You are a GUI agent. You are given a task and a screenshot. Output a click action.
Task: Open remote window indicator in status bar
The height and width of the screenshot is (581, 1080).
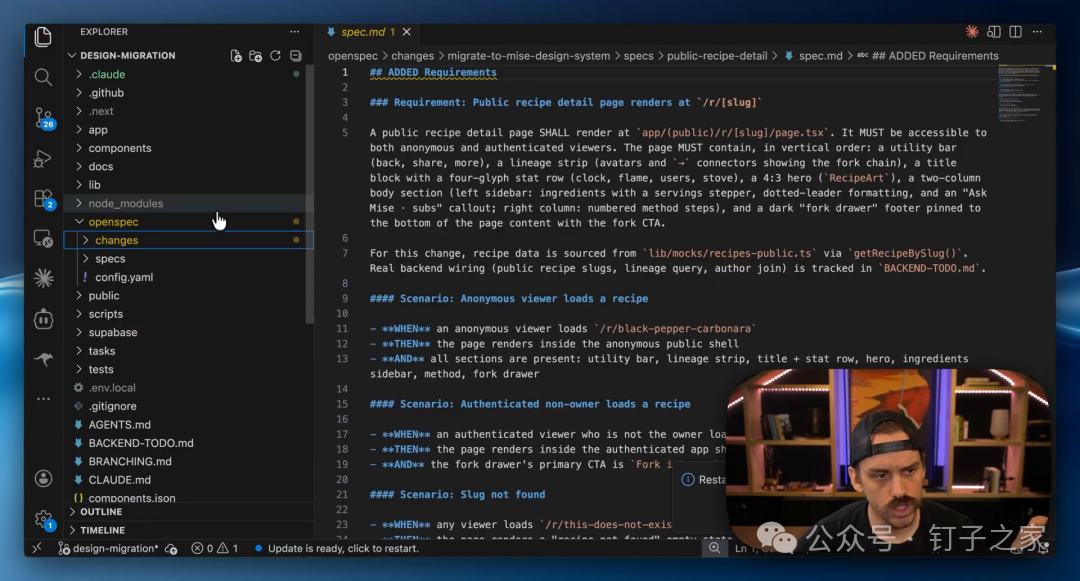37,548
